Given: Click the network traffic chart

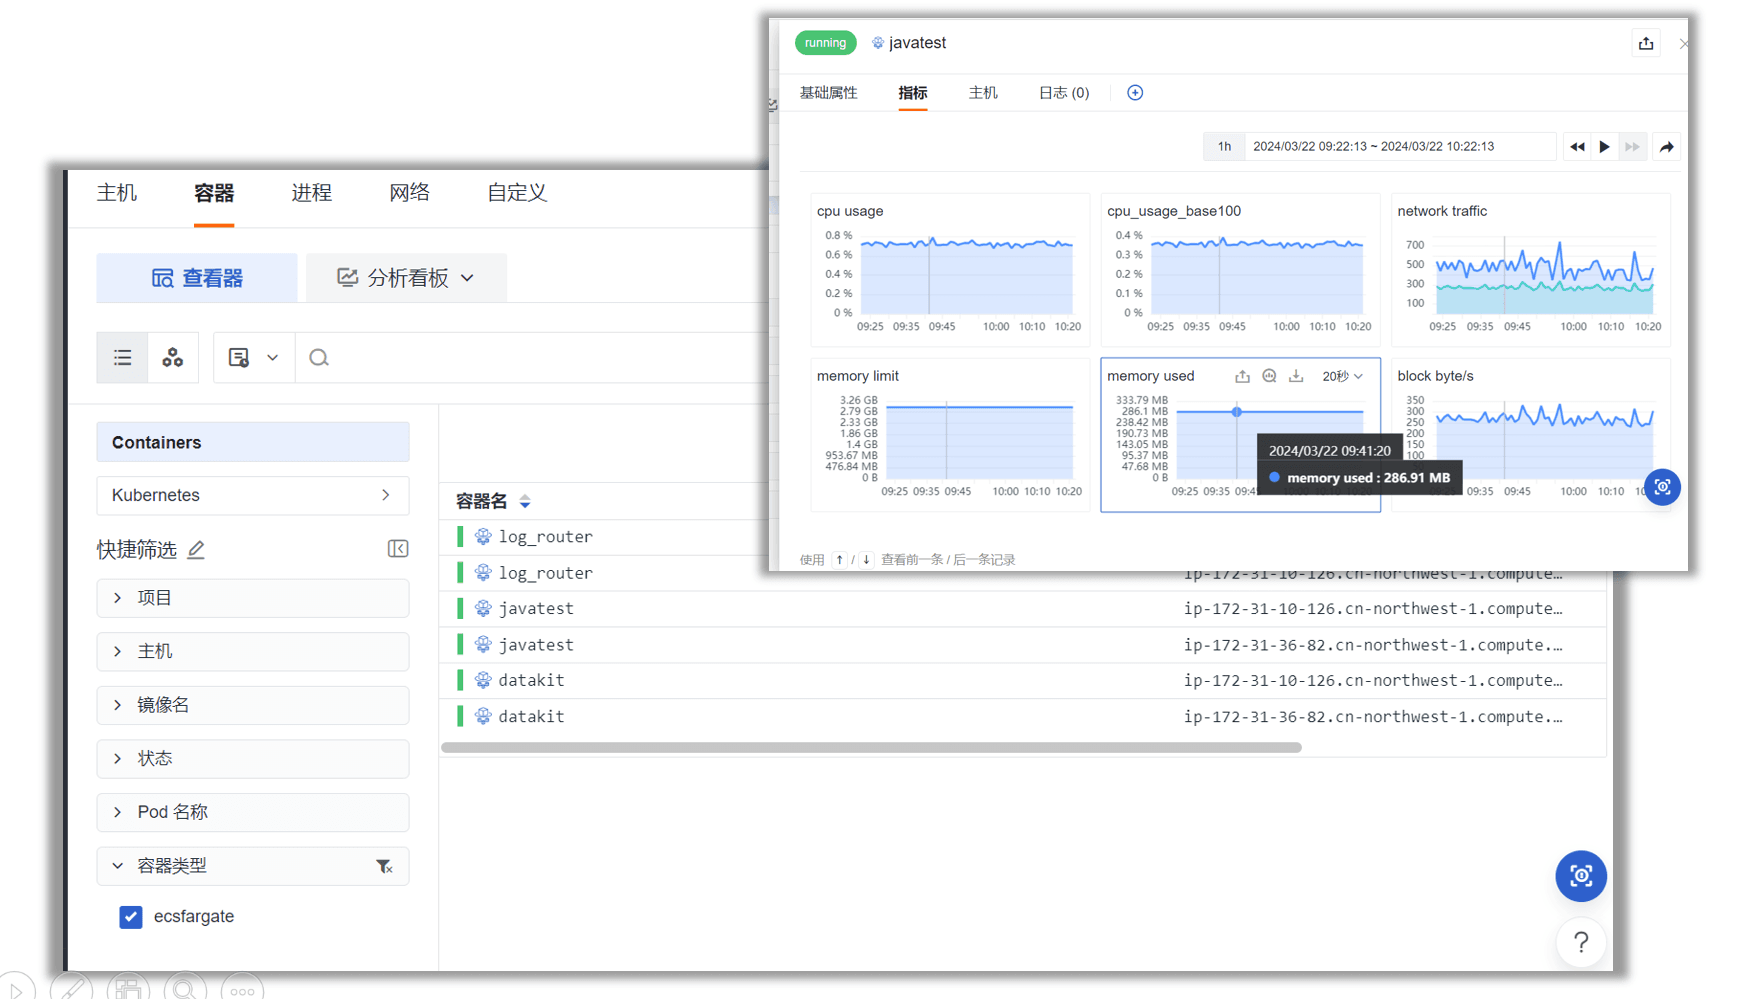Looking at the screenshot, I should coord(1530,270).
